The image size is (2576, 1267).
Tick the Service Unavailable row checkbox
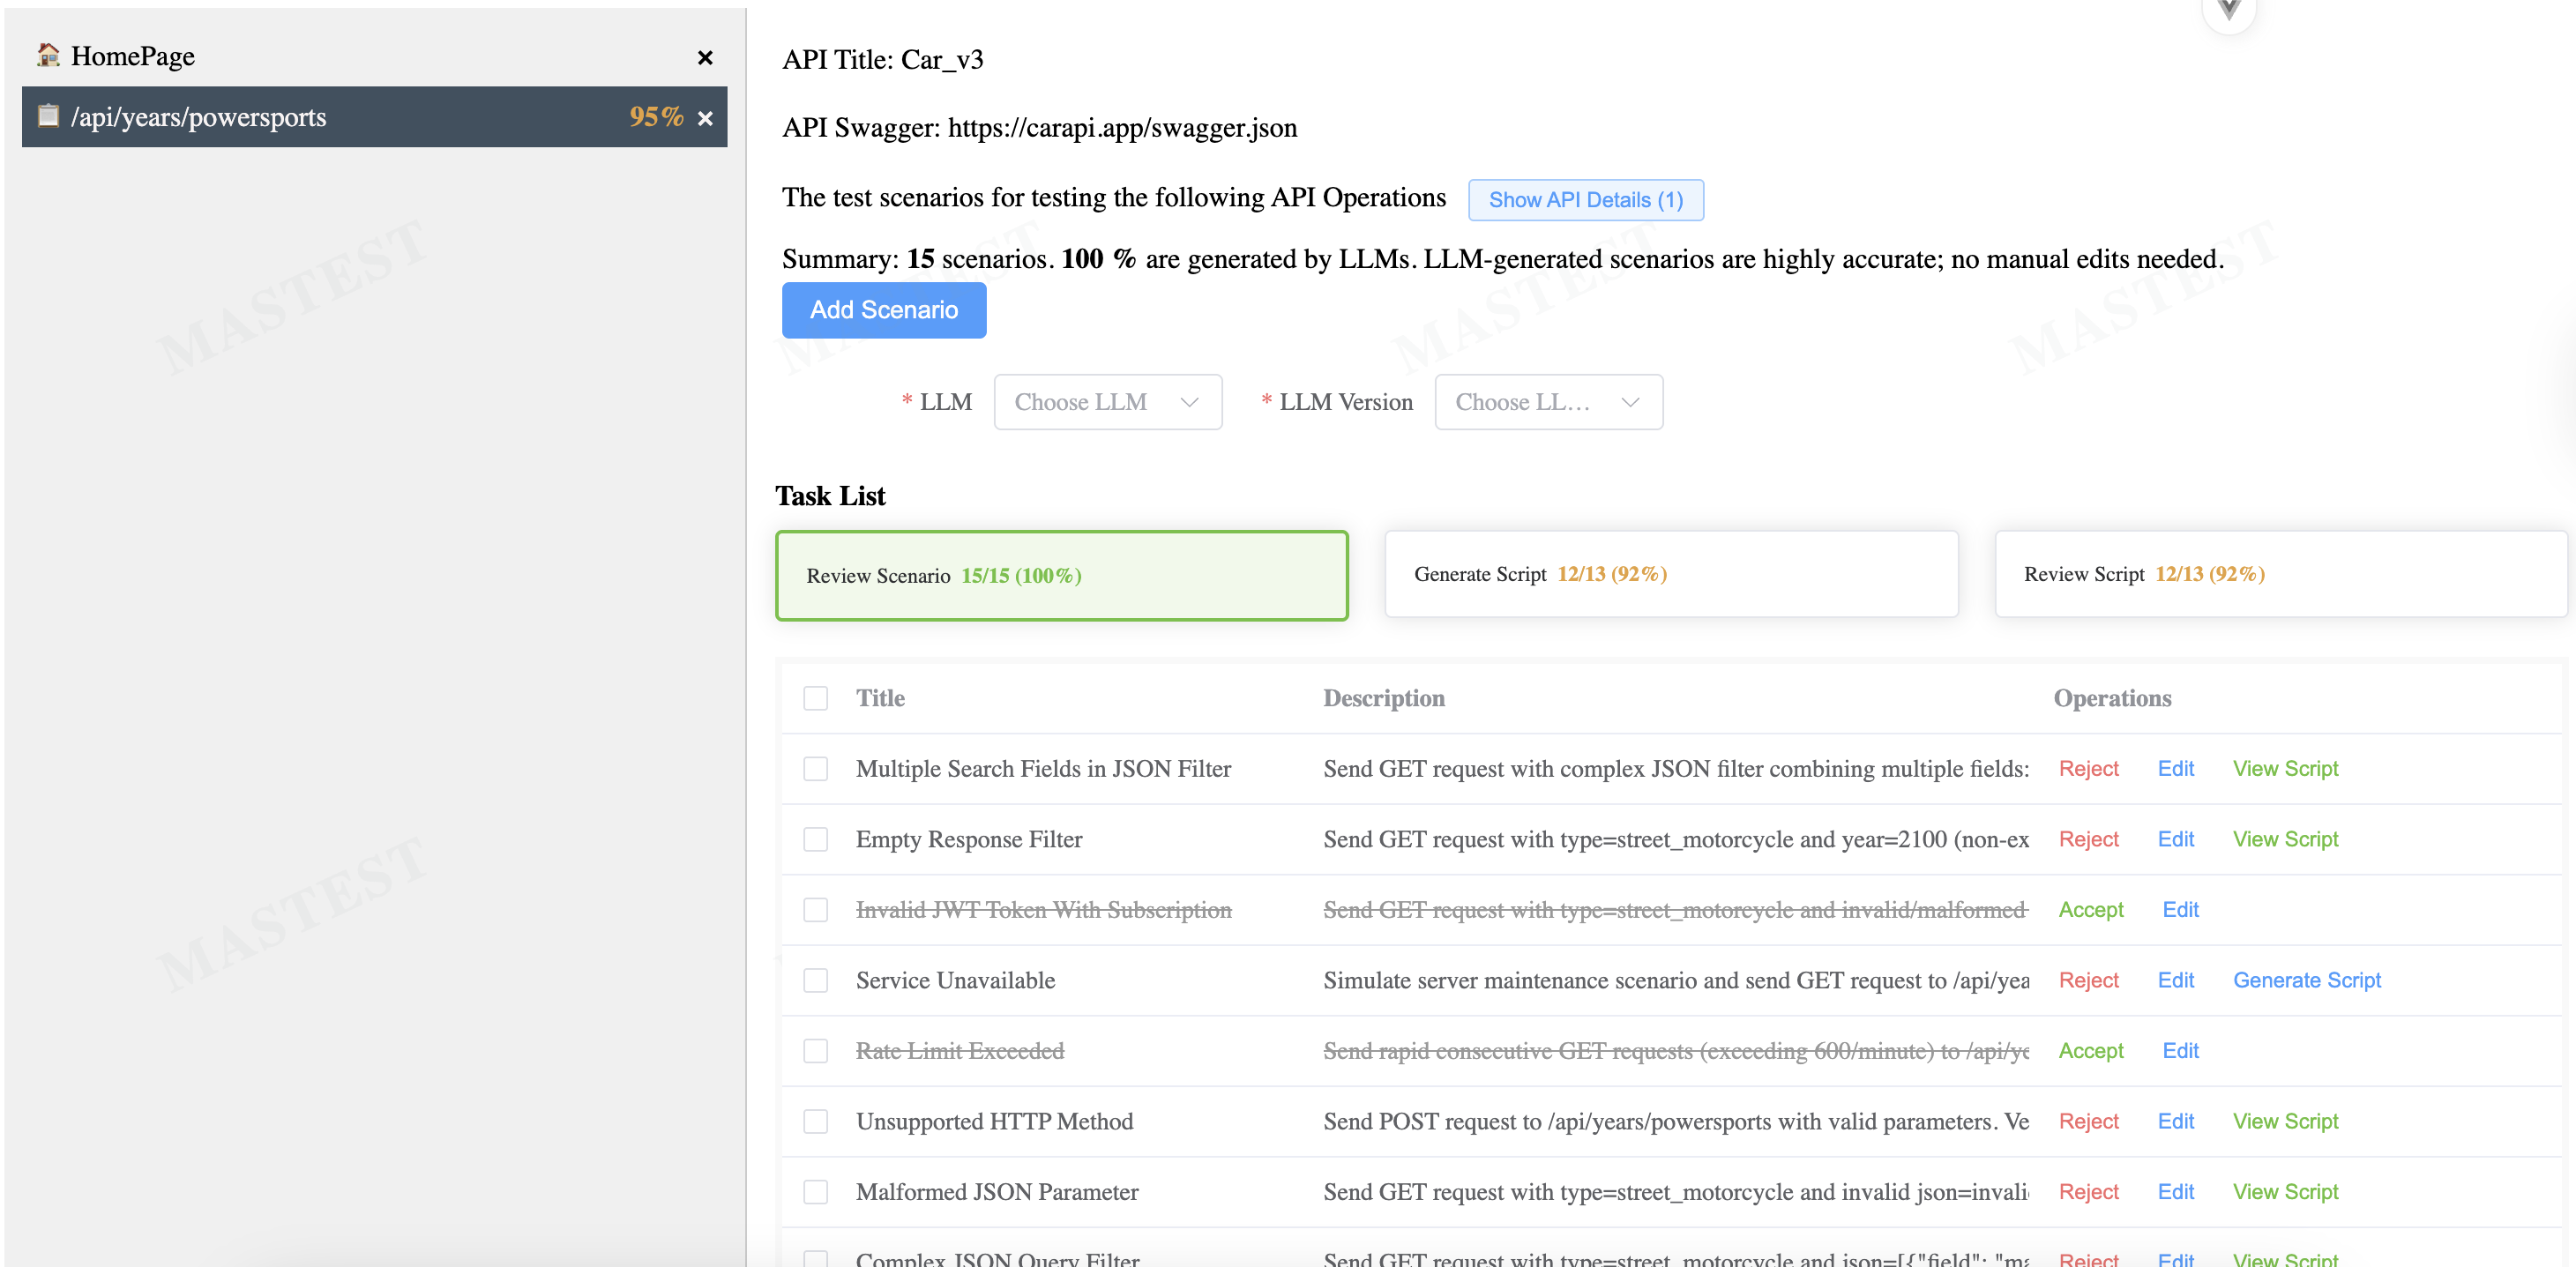tap(815, 980)
